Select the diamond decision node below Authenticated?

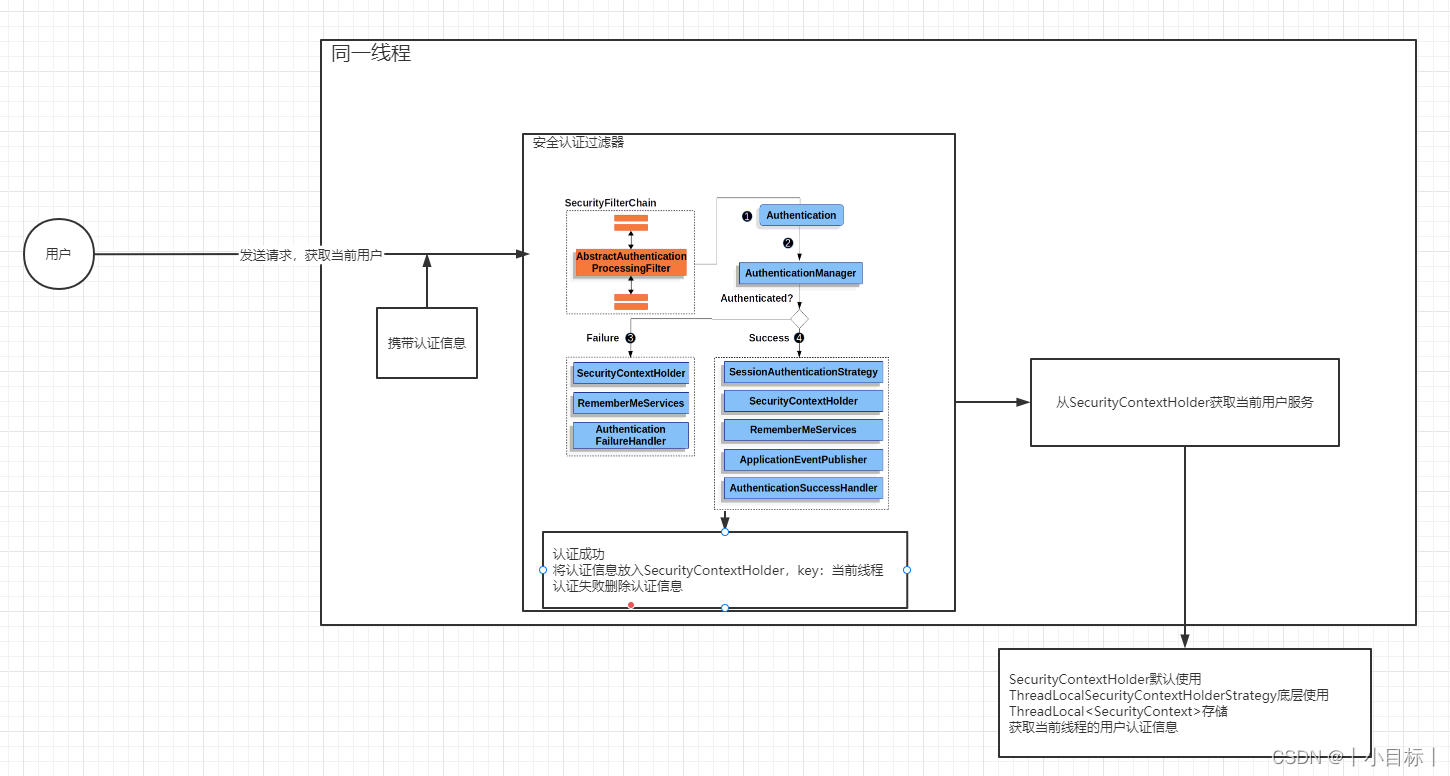(x=799, y=316)
